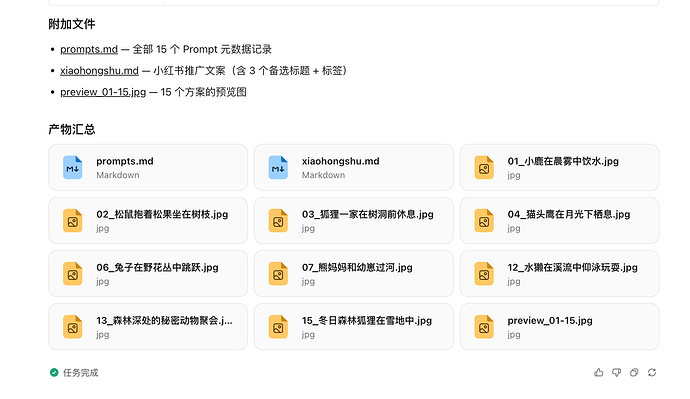Open the xiaohongshu.md link in attachments list
Image resolution: width=690 pixels, height=399 pixels.
(x=99, y=70)
